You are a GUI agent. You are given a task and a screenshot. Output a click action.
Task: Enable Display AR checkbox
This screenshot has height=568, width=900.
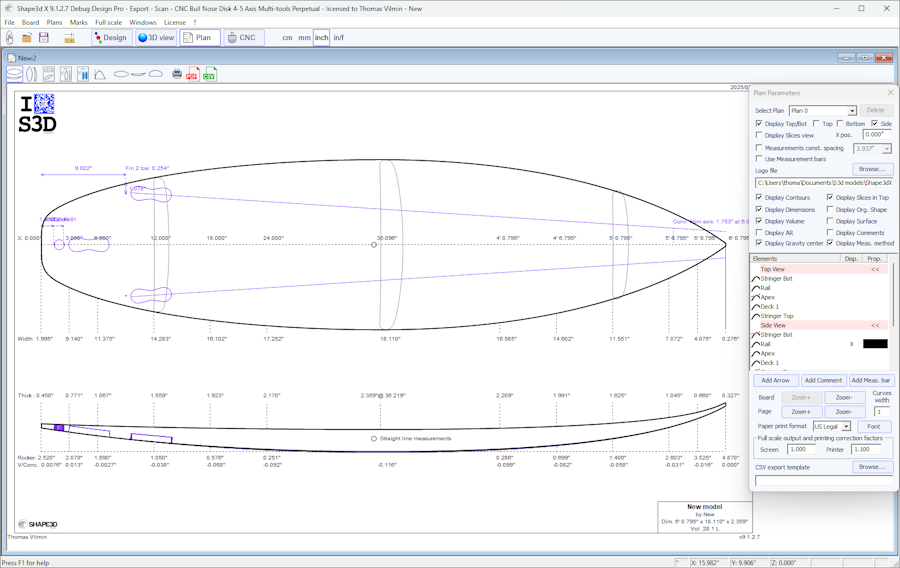pos(759,232)
